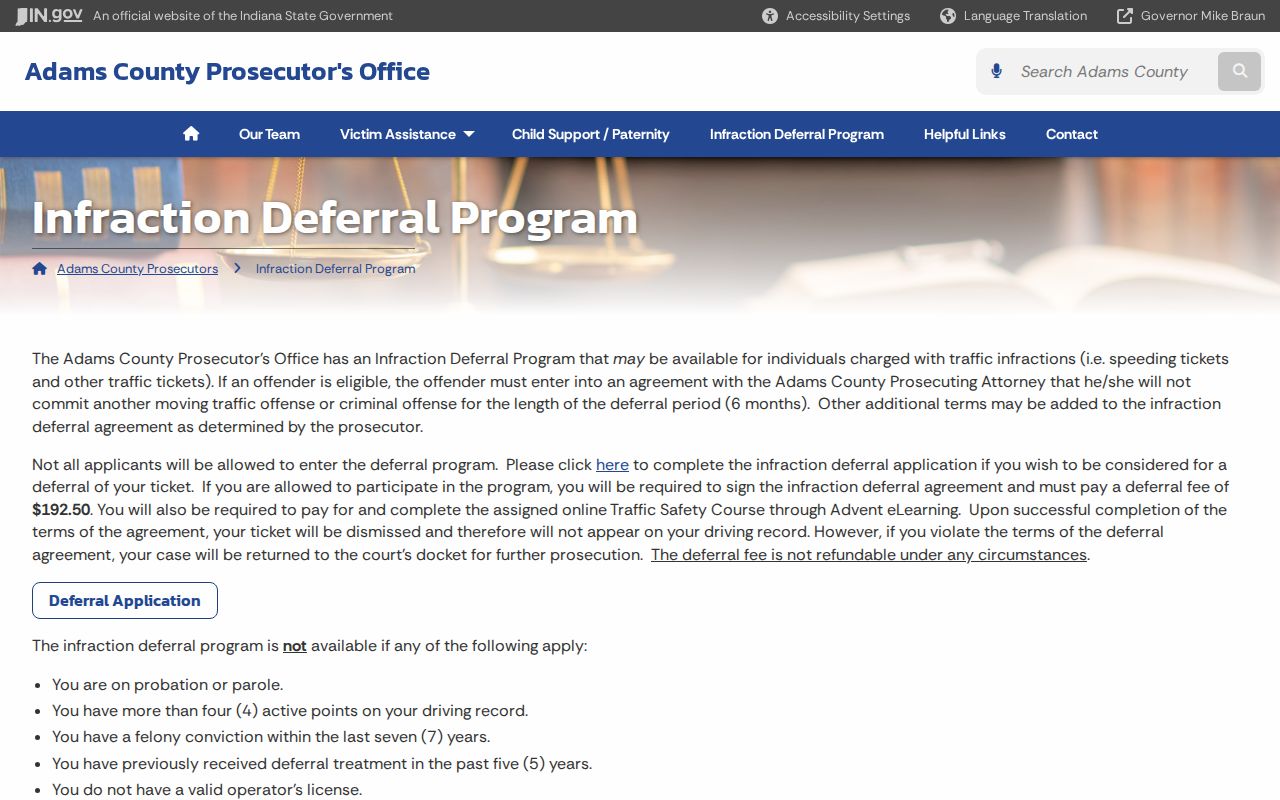Click the external link icon beside Governor
The height and width of the screenshot is (800, 1280).
tap(1125, 16)
